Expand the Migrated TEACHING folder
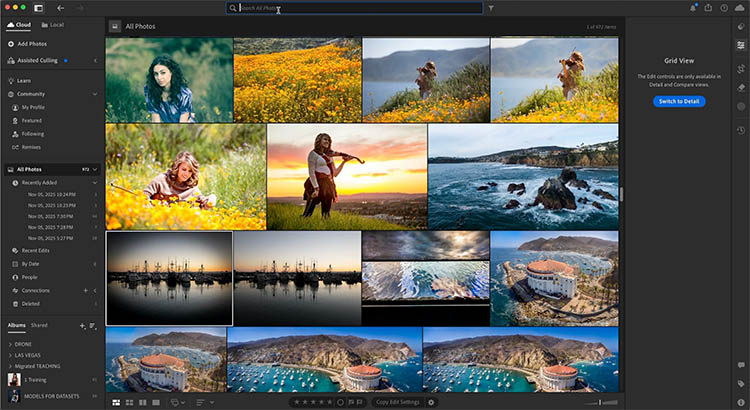Screen dimensions: 750x410 click(10, 366)
